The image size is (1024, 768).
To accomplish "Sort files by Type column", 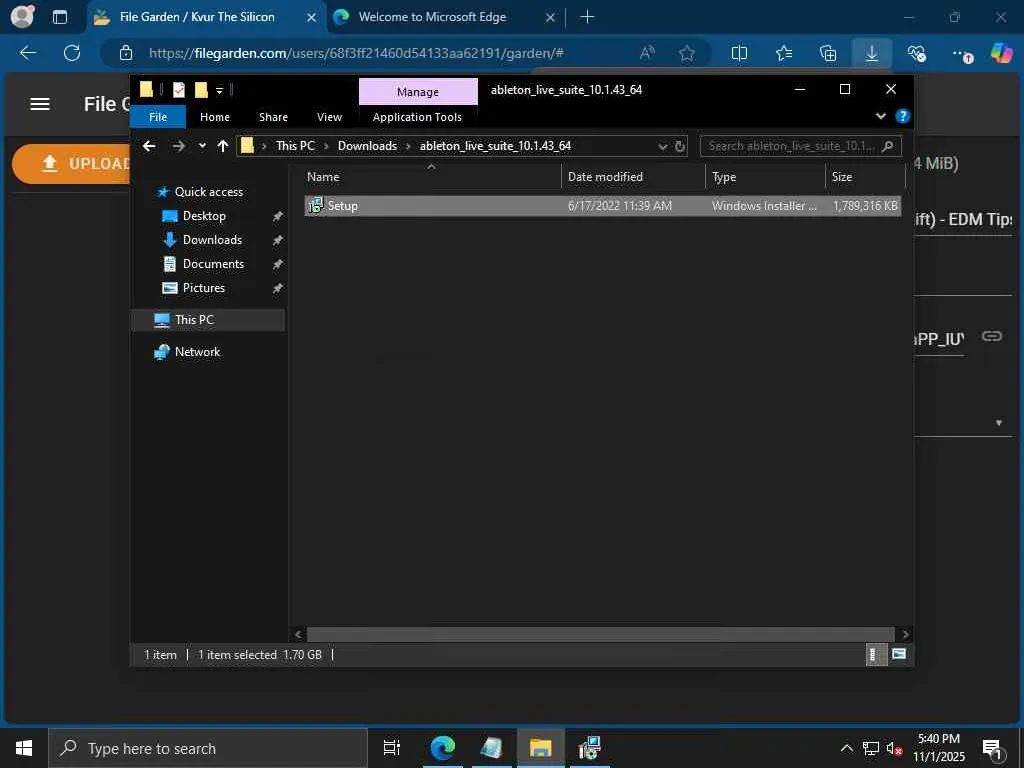I will [765, 176].
